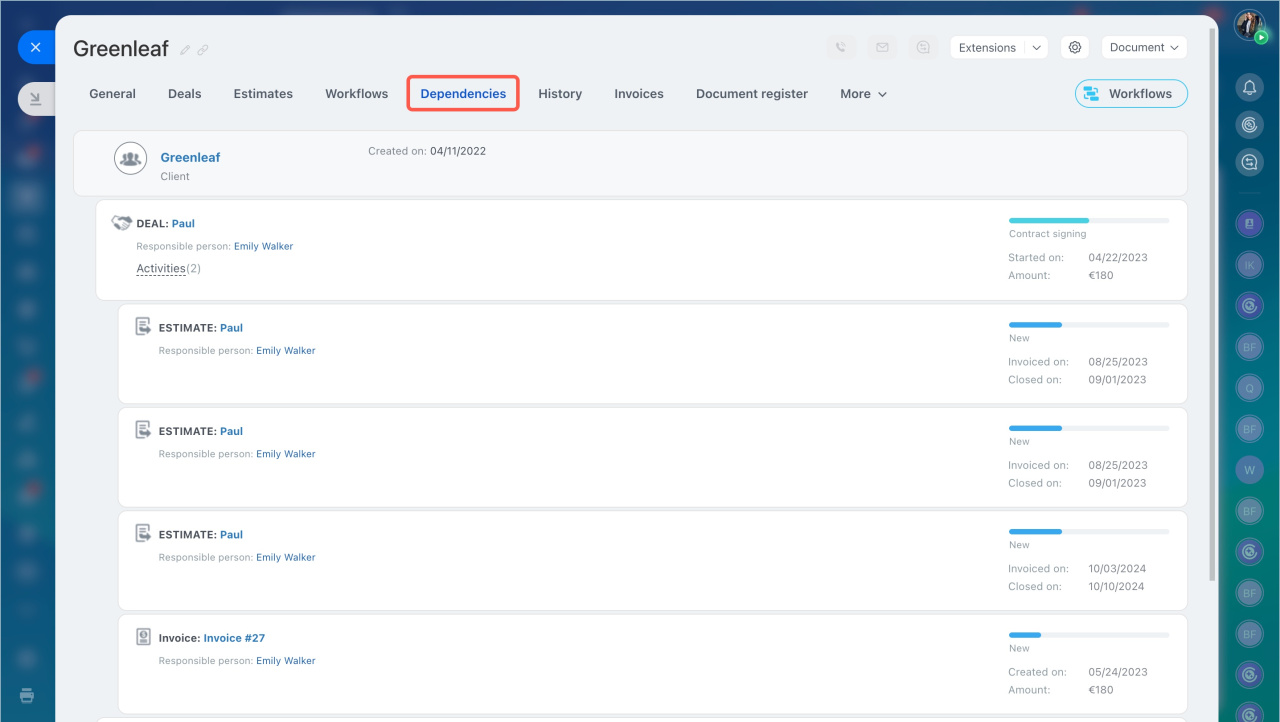
Task: Open the Document register tab
Action: point(752,94)
